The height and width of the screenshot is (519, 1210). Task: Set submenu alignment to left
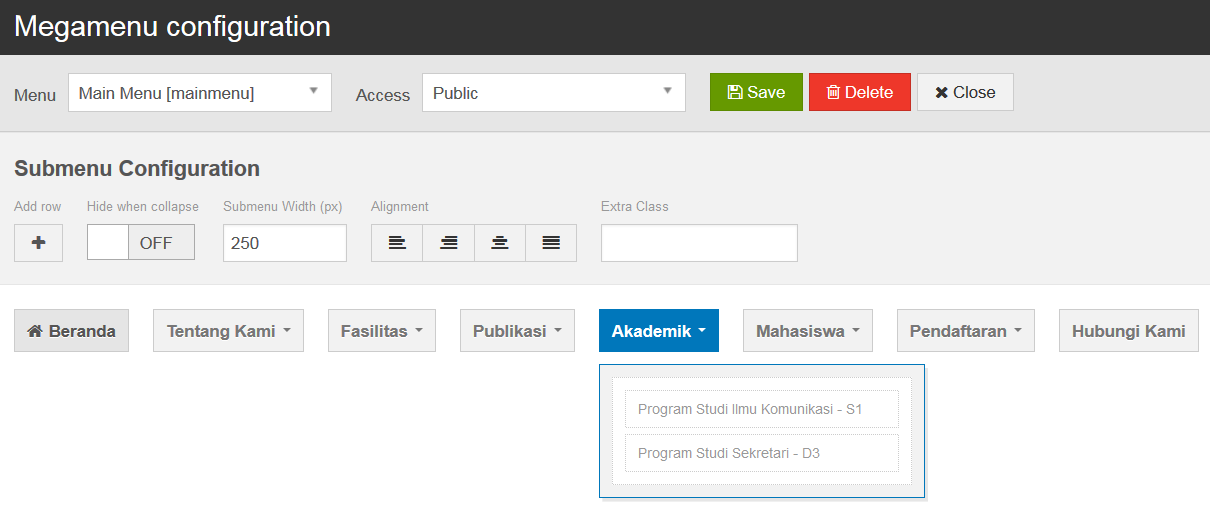click(397, 243)
